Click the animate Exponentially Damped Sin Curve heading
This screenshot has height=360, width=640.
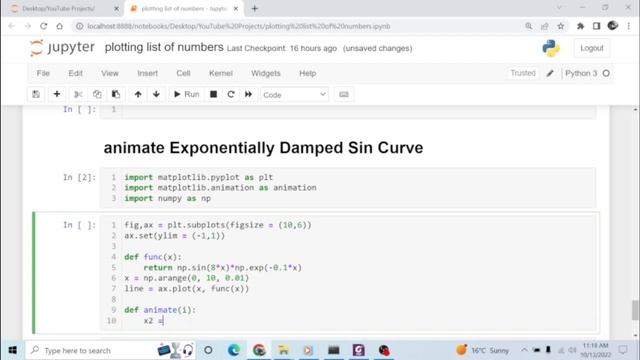[x=263, y=148]
